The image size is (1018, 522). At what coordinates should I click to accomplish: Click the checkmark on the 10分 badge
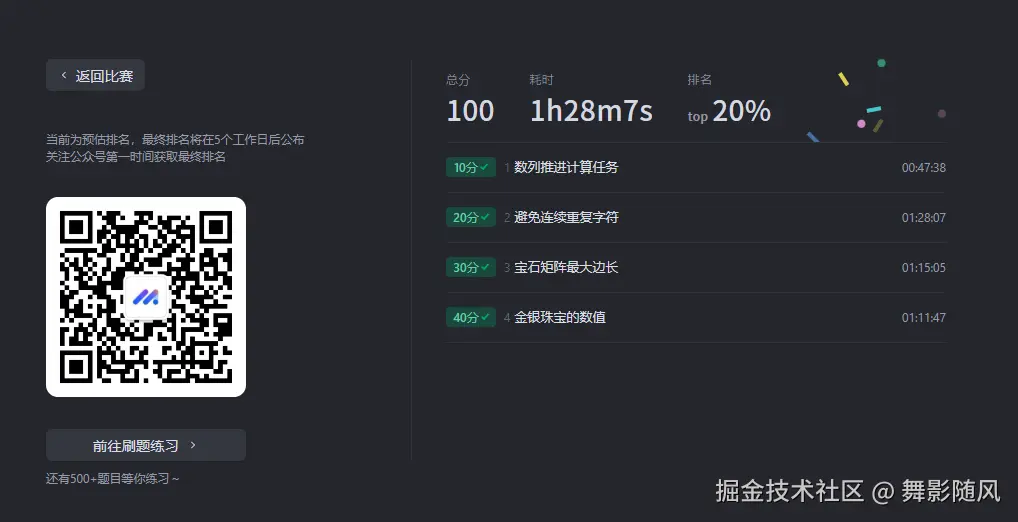(485, 167)
